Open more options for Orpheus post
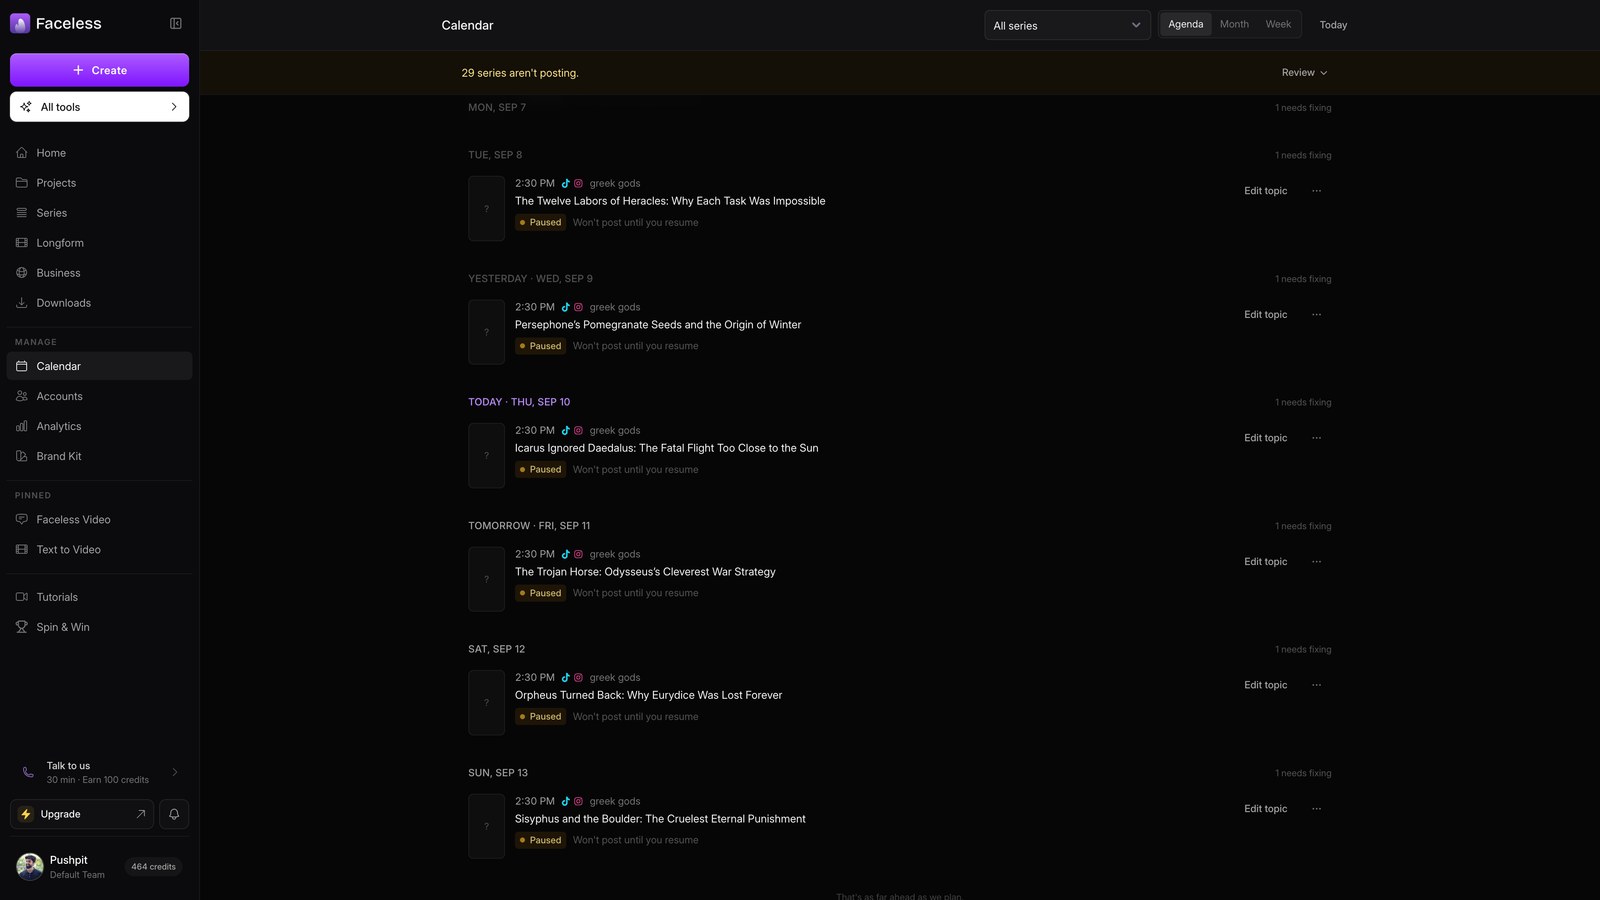 pos(1317,685)
